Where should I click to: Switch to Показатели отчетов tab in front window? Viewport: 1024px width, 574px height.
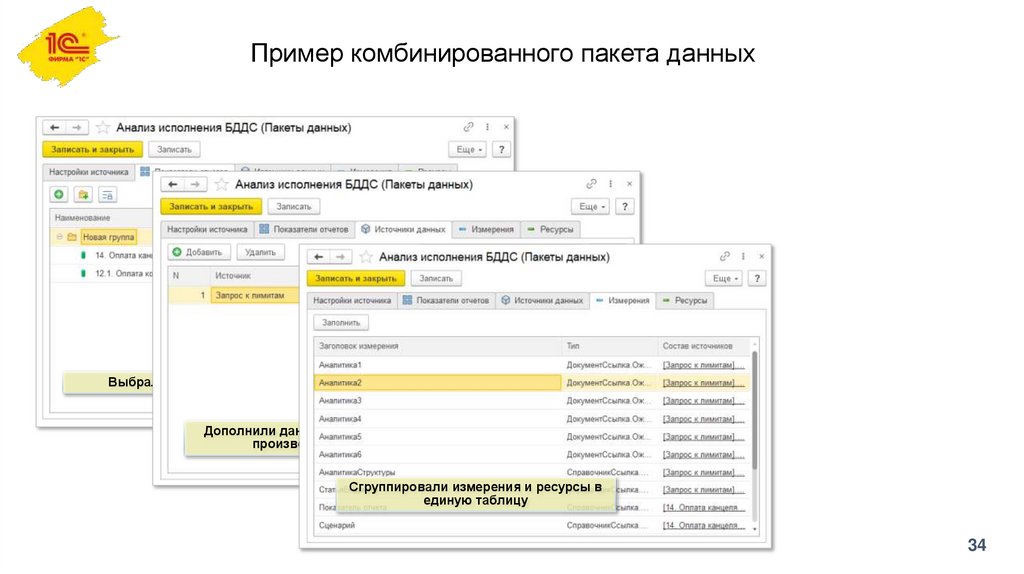446,300
